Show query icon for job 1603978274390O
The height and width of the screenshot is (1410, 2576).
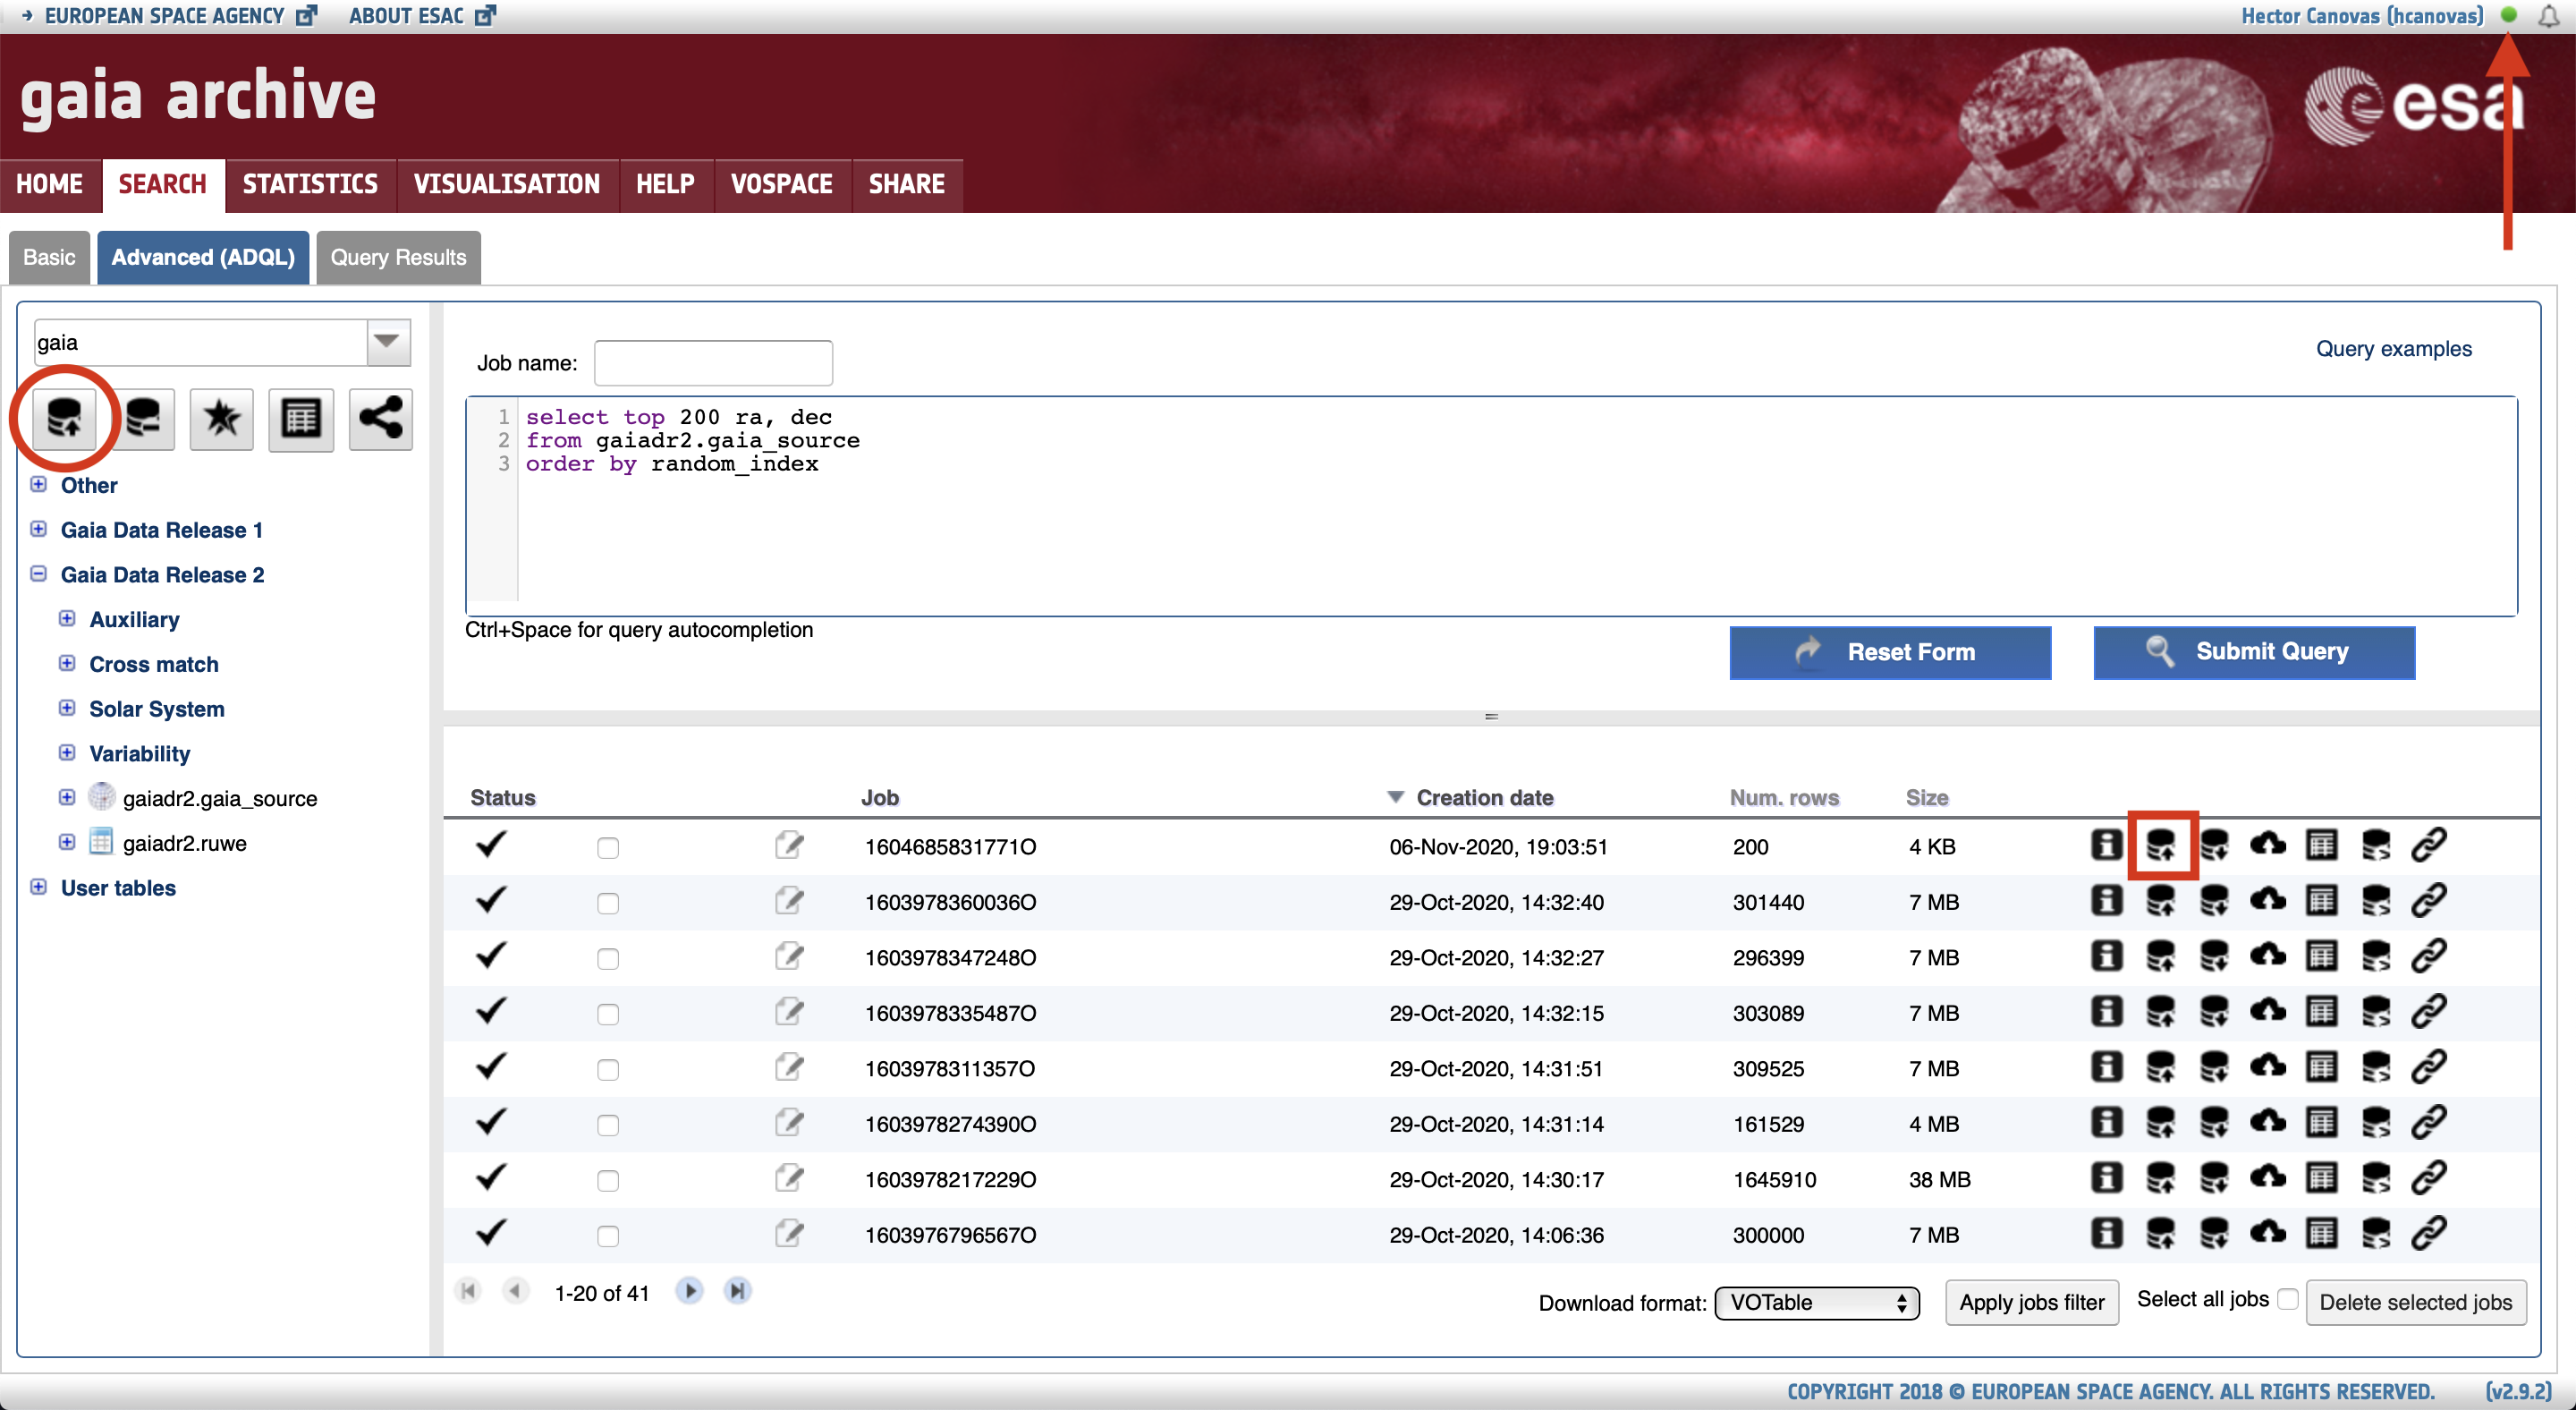2376,1123
